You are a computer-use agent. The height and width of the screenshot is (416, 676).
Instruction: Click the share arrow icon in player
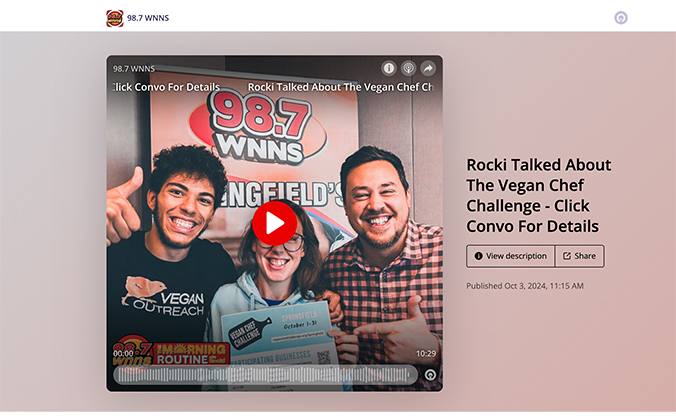pyautogui.click(x=428, y=68)
